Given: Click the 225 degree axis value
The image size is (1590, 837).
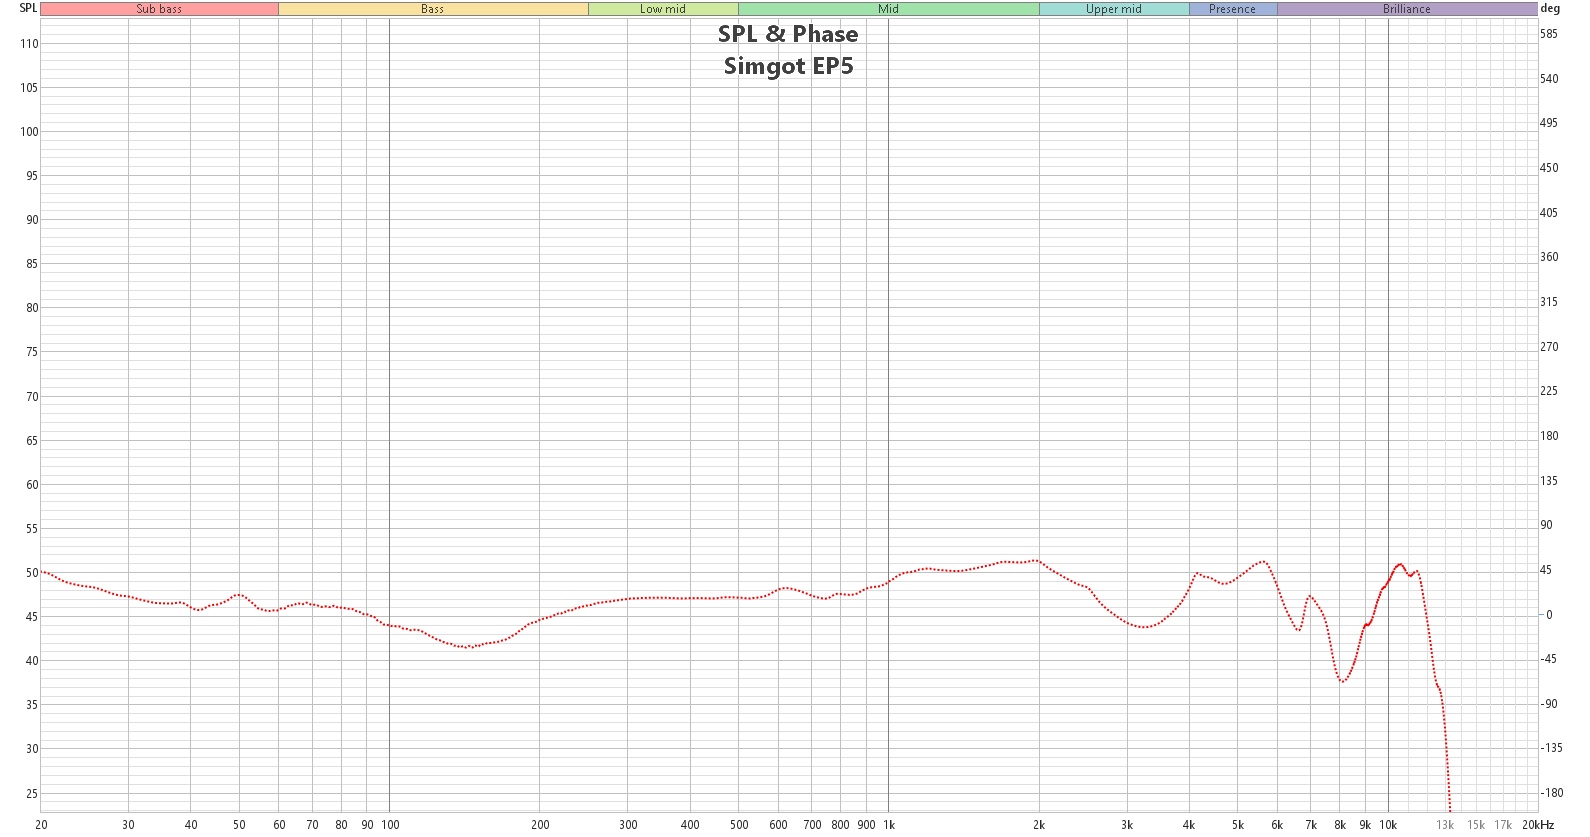Looking at the screenshot, I should (x=1549, y=391).
